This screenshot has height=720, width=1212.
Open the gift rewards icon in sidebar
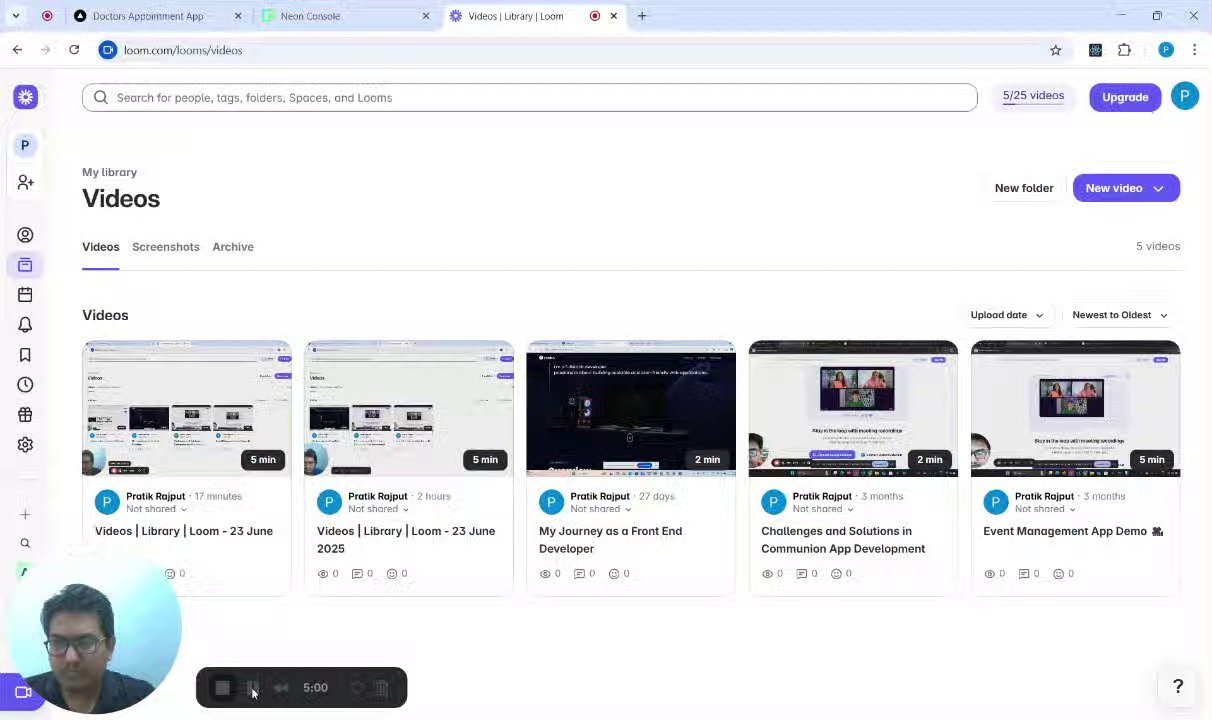(25, 415)
